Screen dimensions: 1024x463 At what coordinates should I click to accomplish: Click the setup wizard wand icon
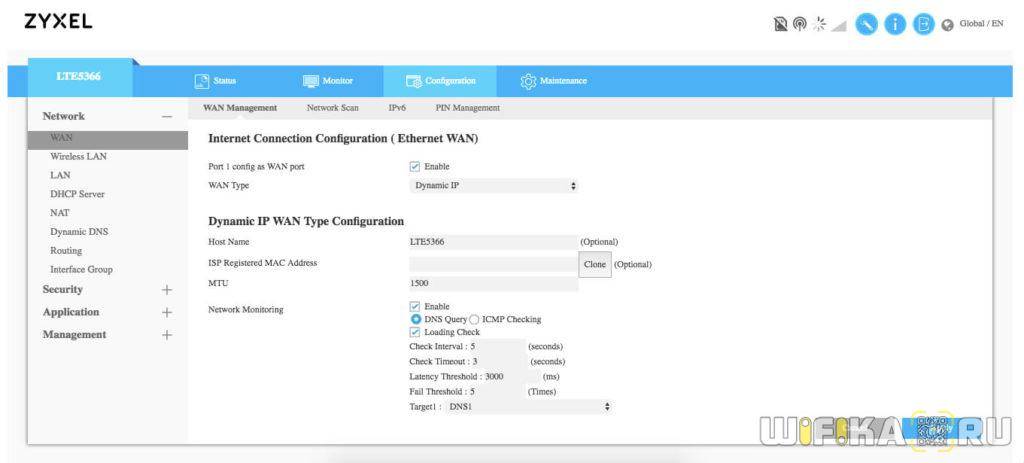coord(867,24)
